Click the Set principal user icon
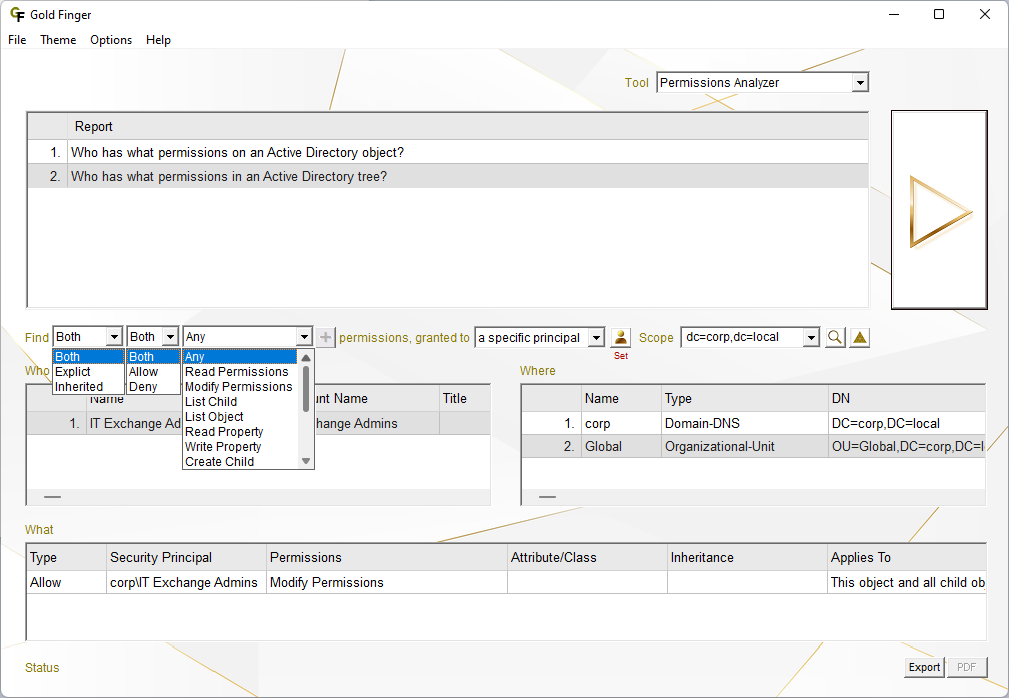This screenshot has width=1009, height=698. tap(621, 338)
